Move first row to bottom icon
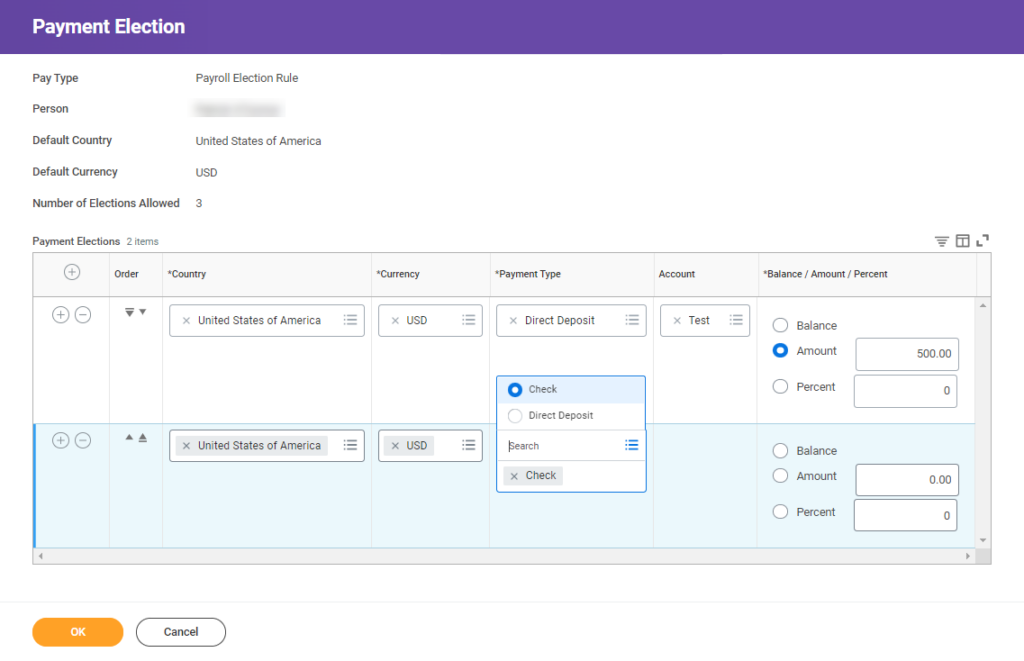The width and height of the screenshot is (1024, 661). [129, 312]
